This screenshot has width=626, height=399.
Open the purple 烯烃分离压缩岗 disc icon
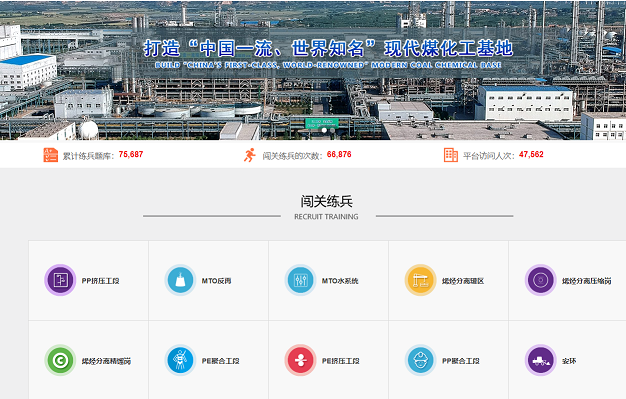pyautogui.click(x=541, y=280)
